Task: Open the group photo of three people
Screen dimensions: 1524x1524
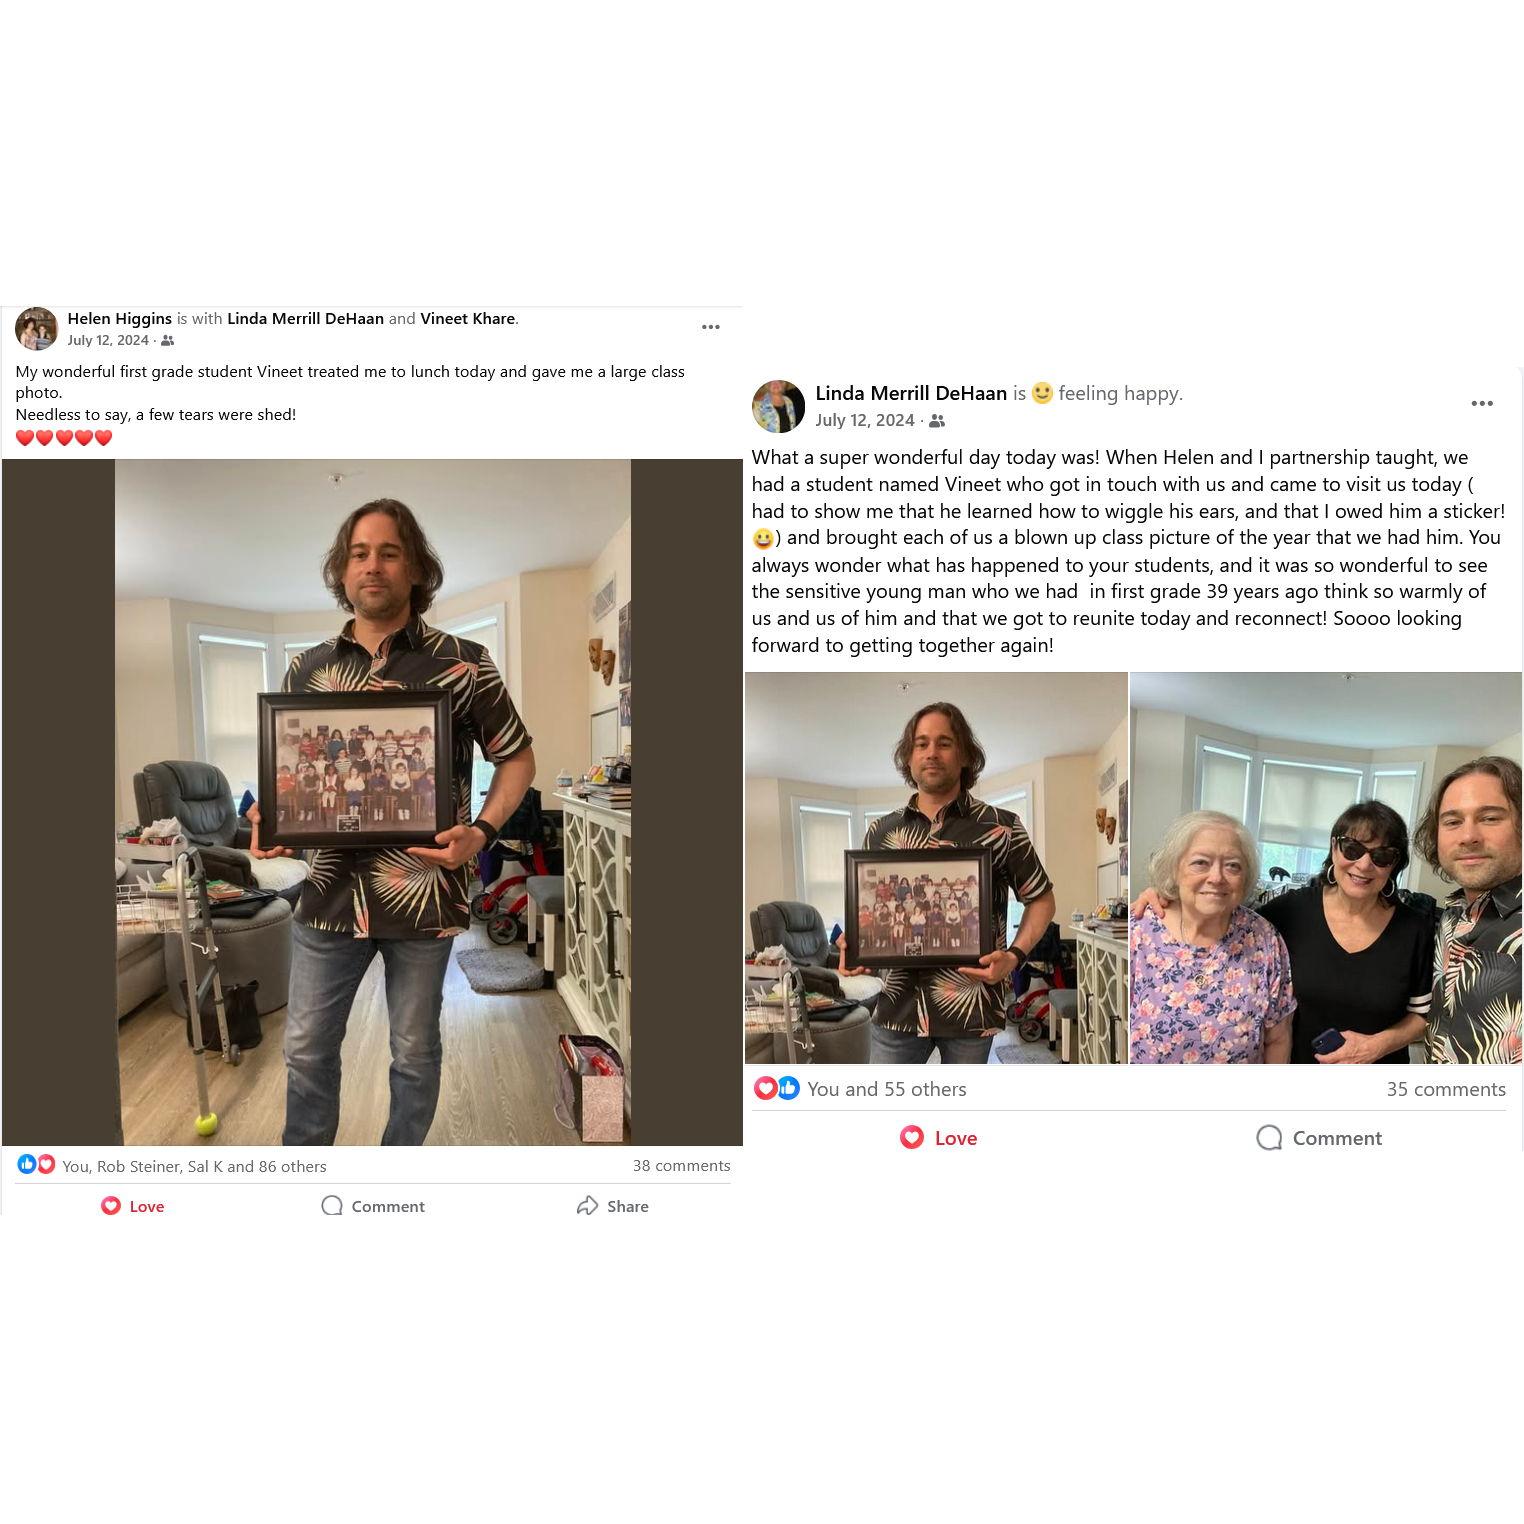Action: point(1326,867)
